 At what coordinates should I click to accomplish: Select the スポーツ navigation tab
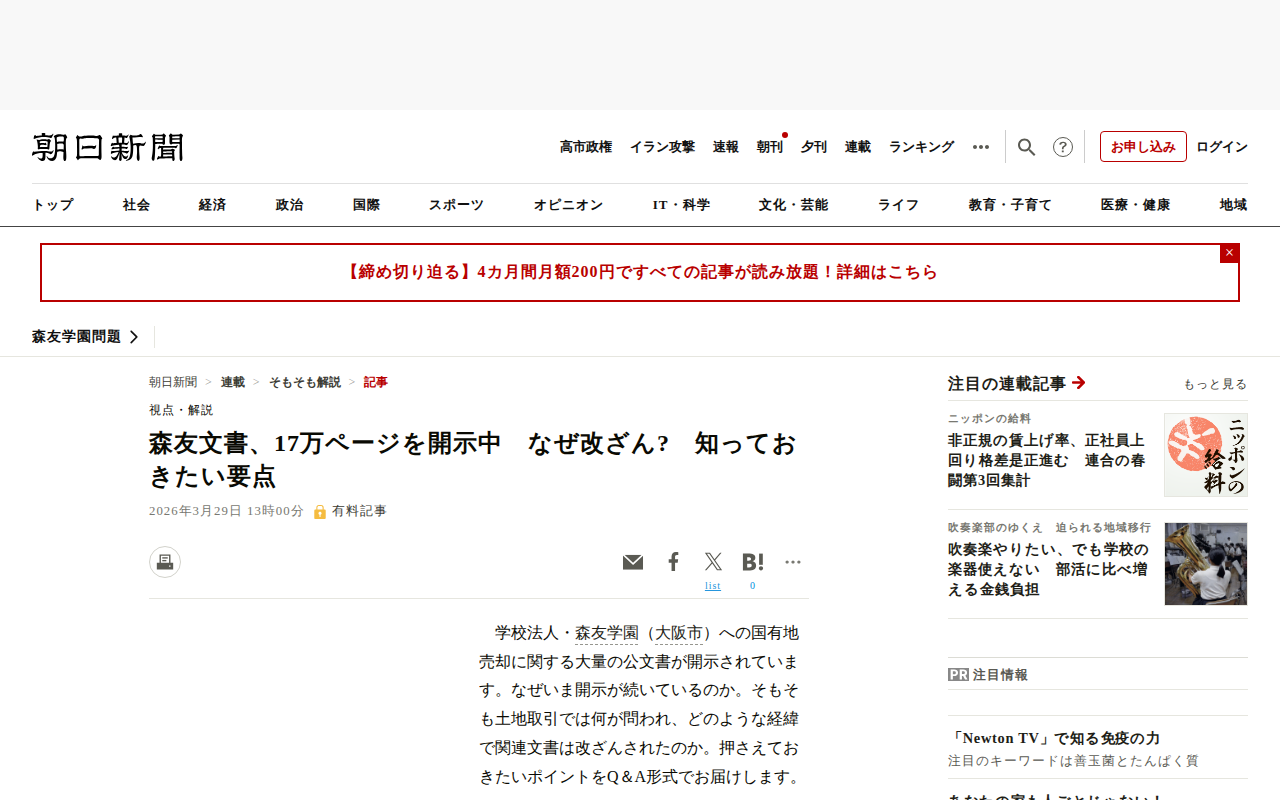point(457,205)
